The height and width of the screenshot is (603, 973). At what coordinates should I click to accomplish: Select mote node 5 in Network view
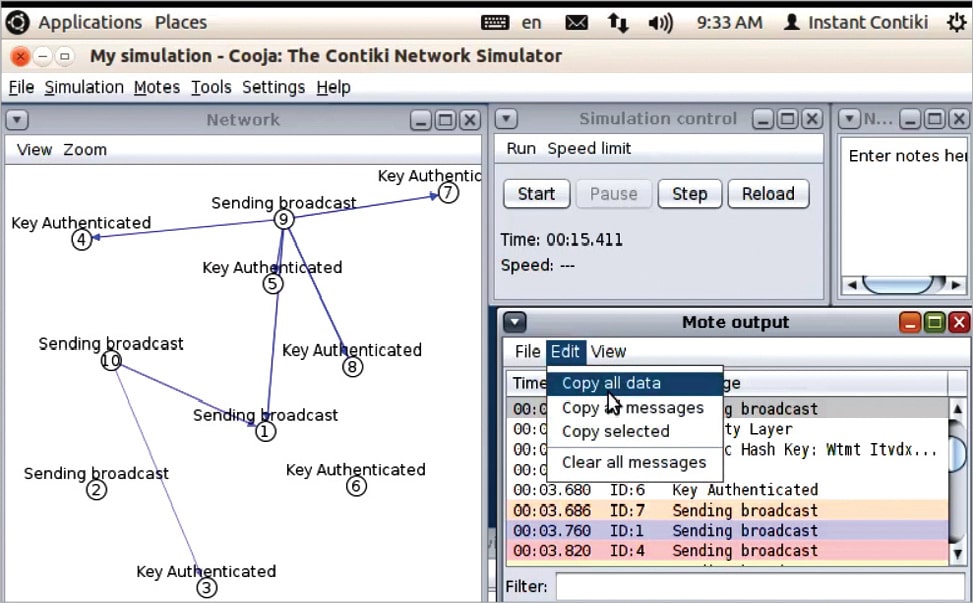273,284
